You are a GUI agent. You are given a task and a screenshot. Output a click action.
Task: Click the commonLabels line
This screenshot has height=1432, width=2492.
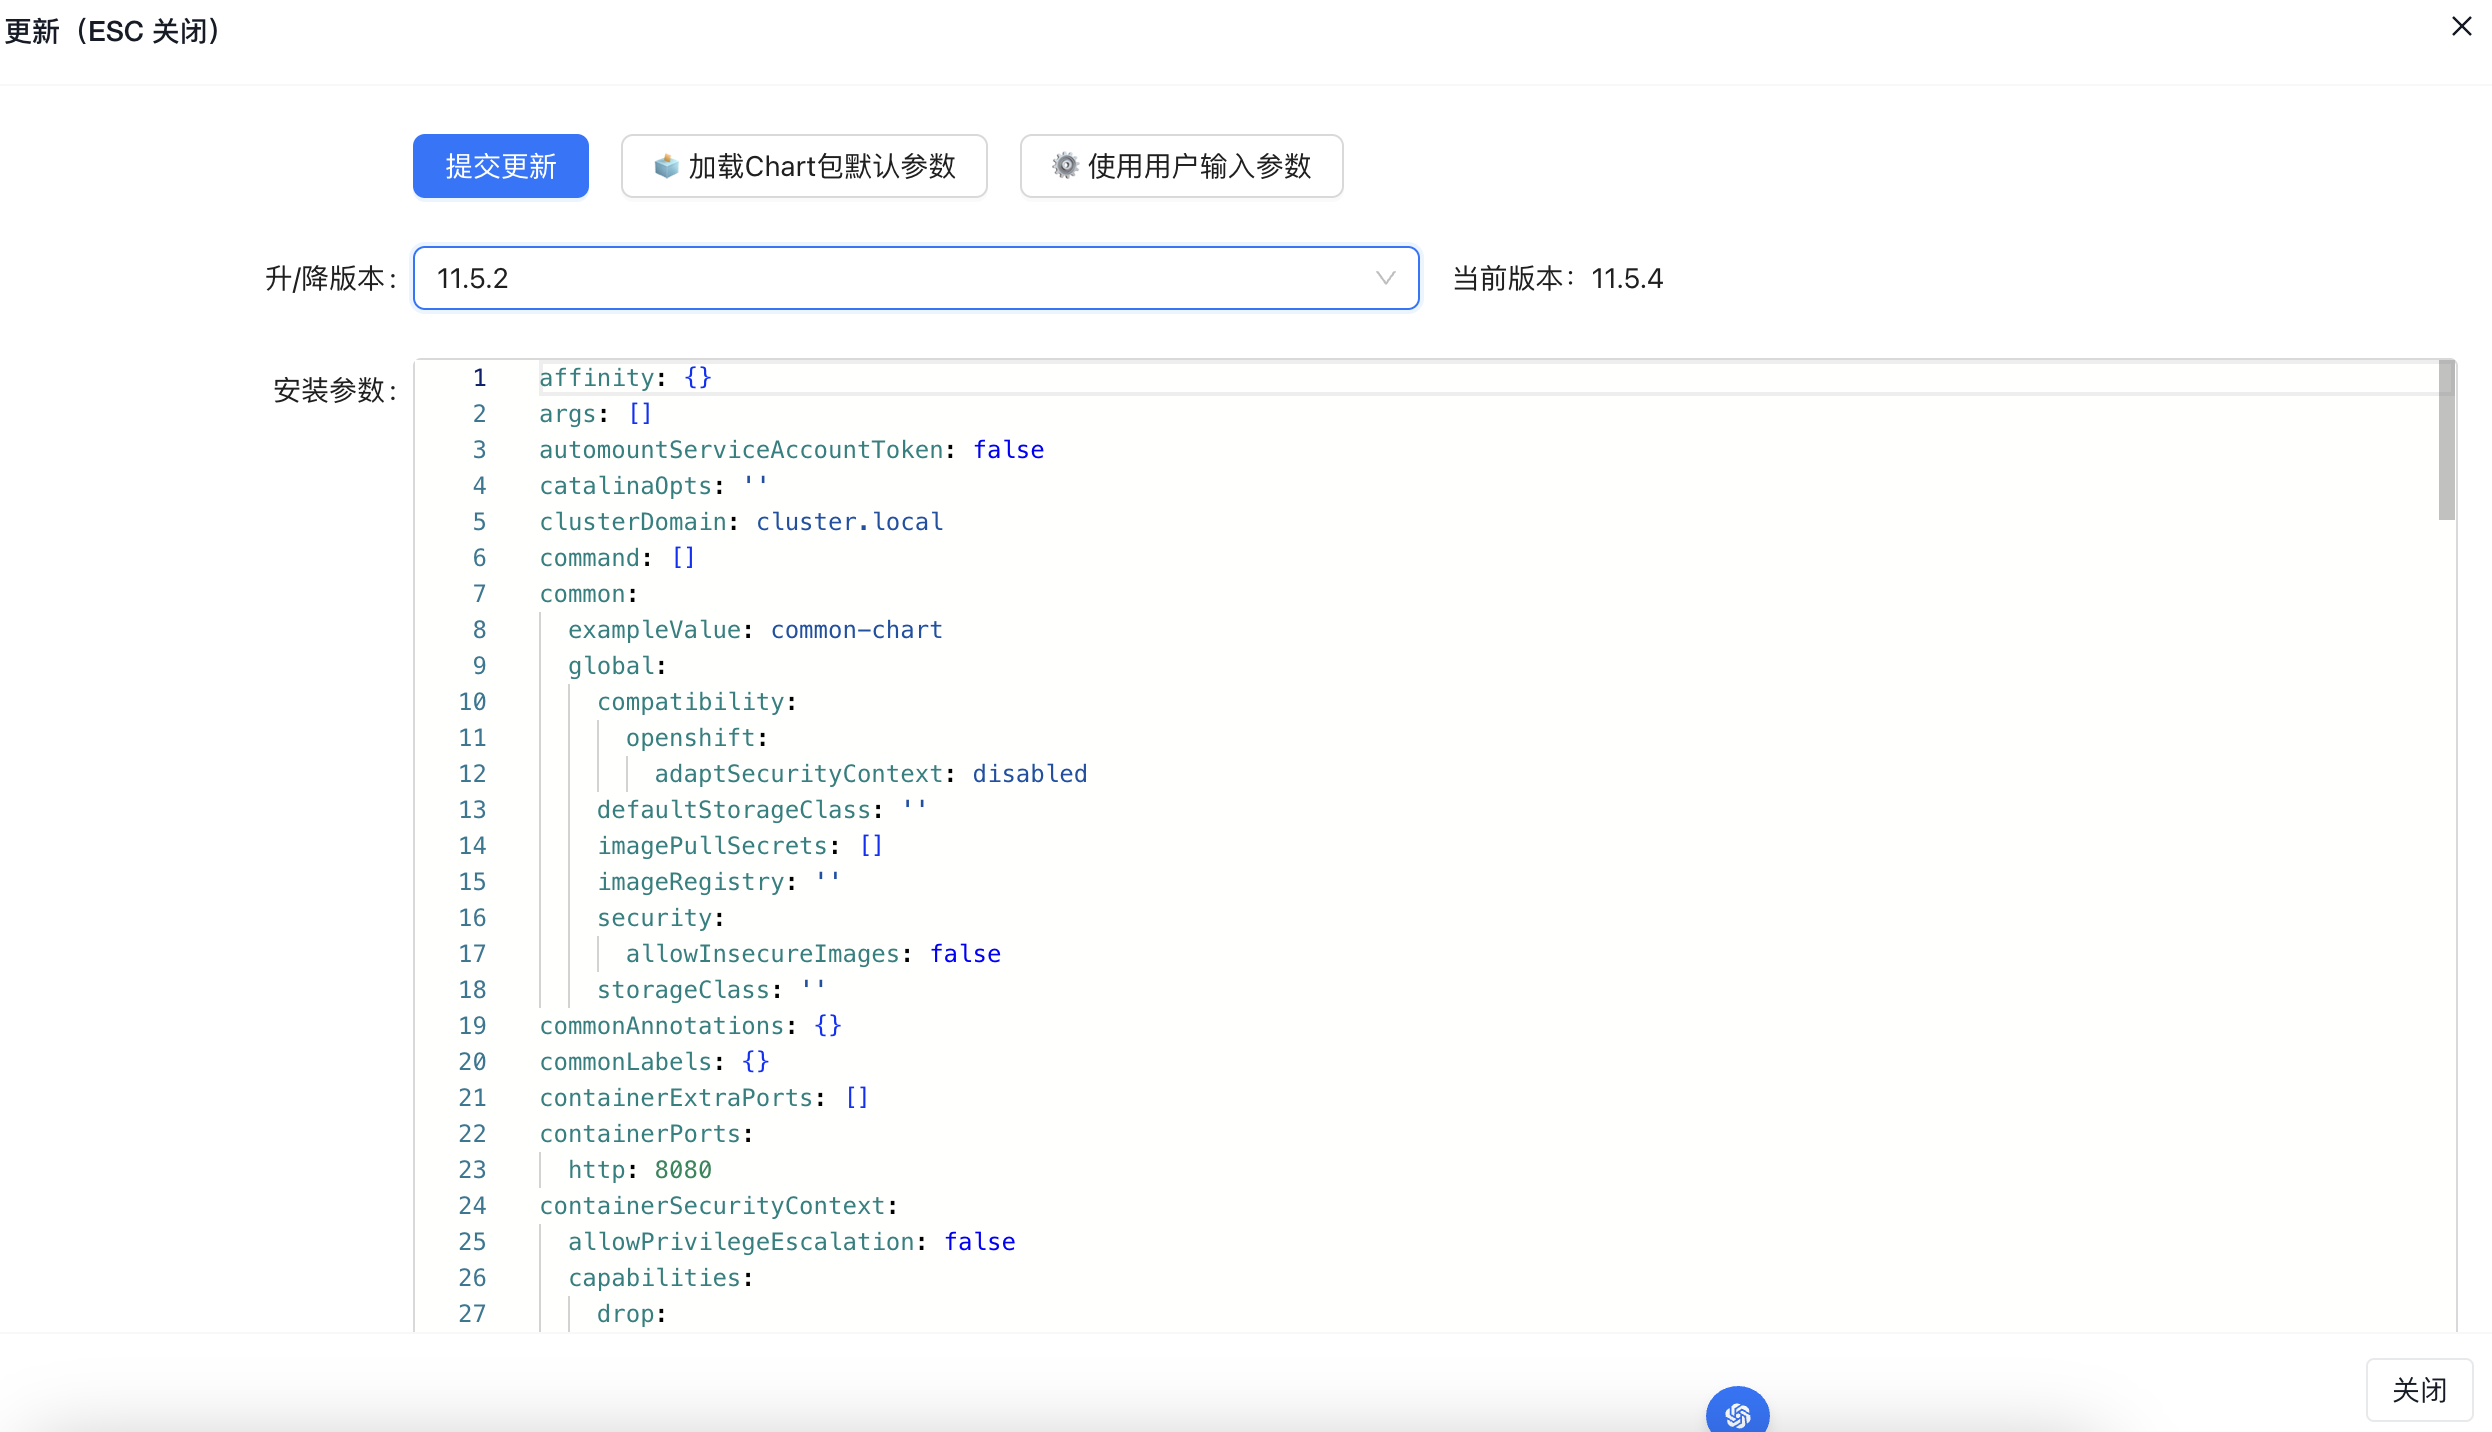[x=654, y=1062]
